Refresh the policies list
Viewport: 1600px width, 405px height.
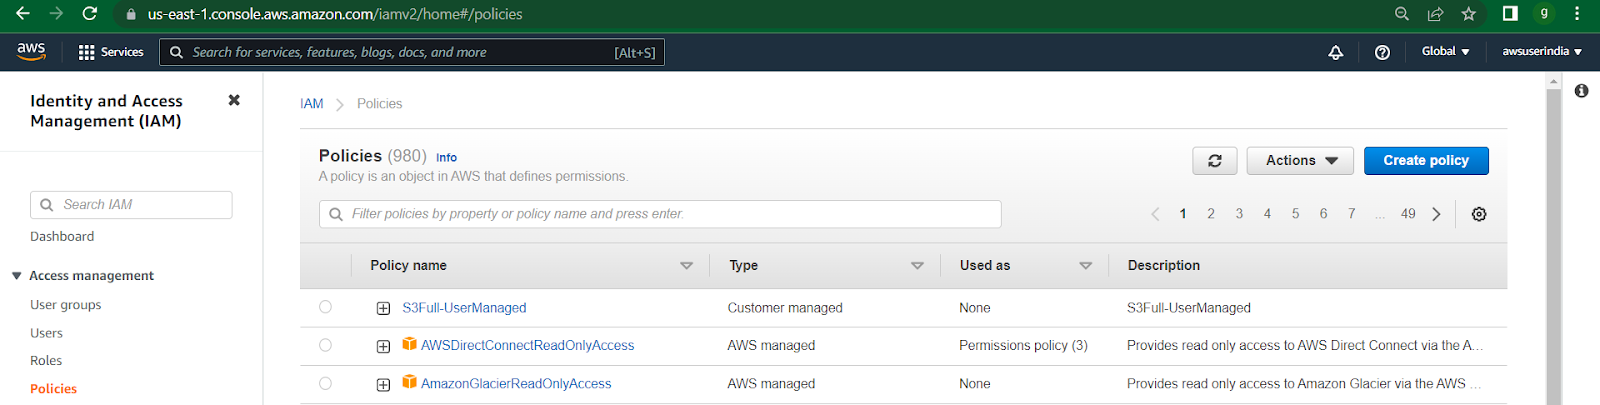point(1215,161)
